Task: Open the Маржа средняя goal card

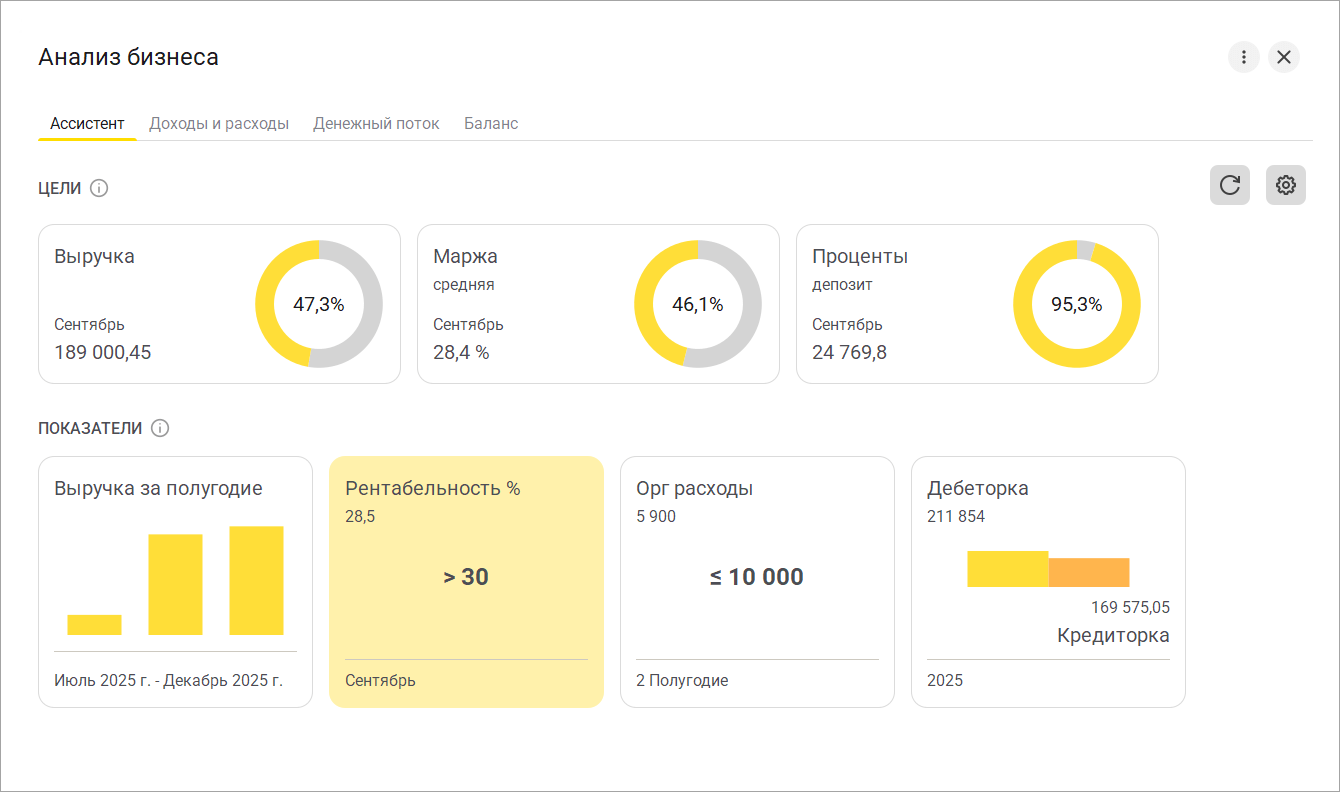Action: coord(520,304)
